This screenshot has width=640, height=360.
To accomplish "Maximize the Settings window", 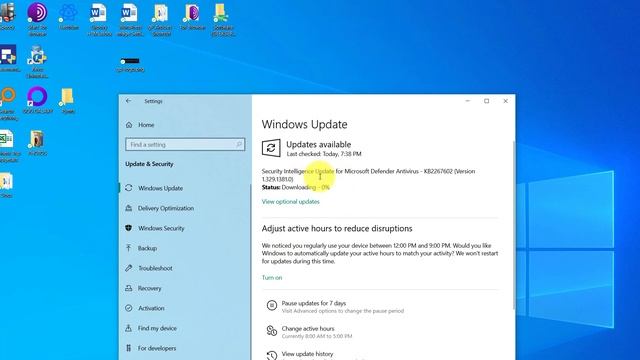I will tap(487, 101).
